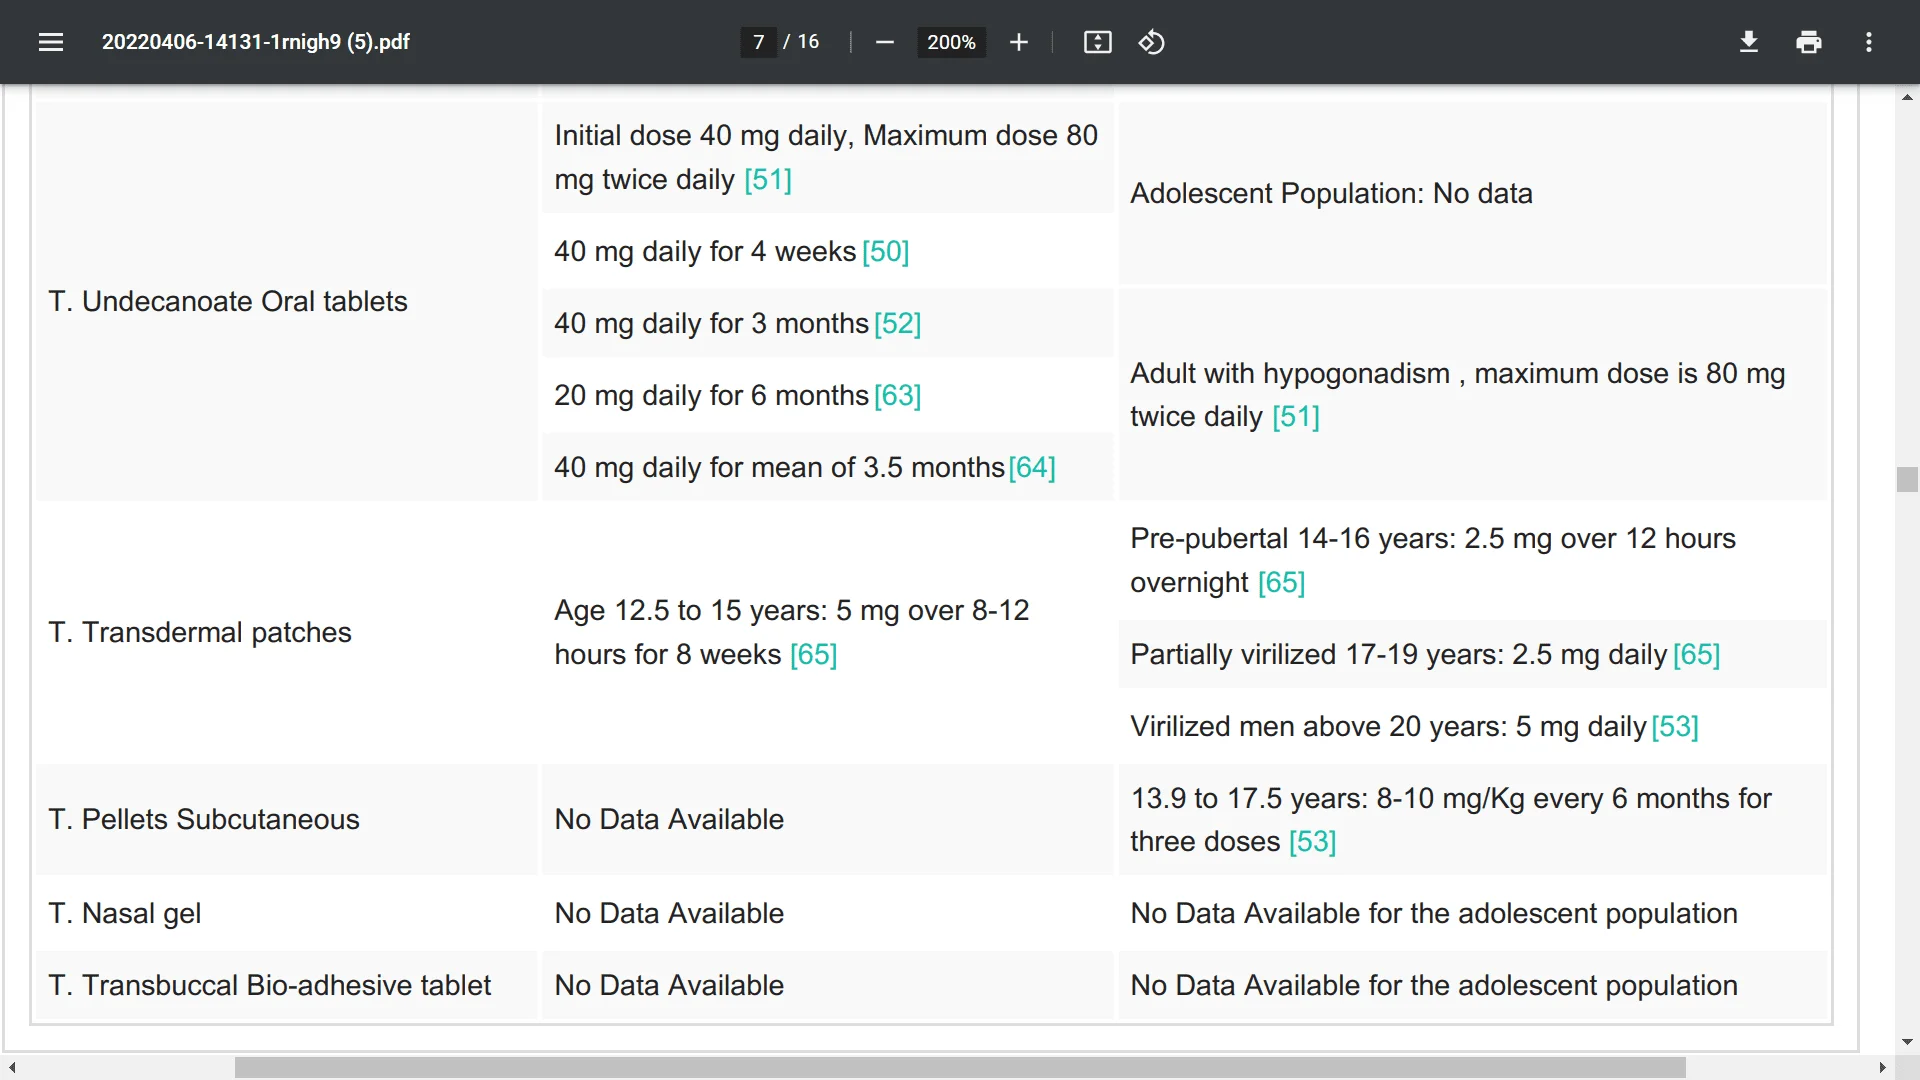Open reference [51] after 'mg twice daily'
Screen dimensions: 1920x1080
point(767,179)
